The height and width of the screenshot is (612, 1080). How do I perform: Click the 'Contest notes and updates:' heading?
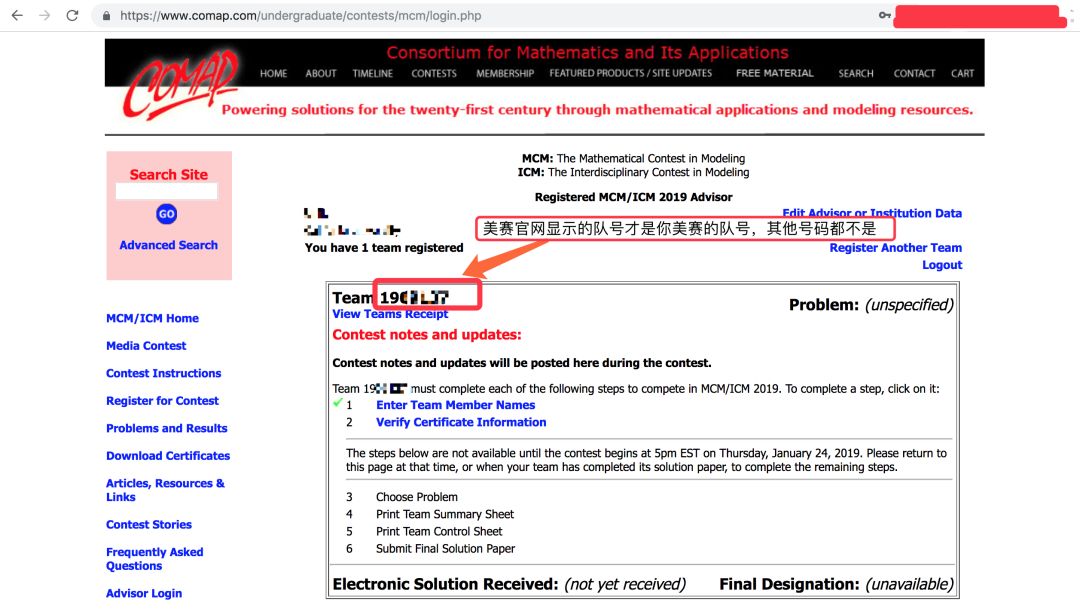click(427, 335)
